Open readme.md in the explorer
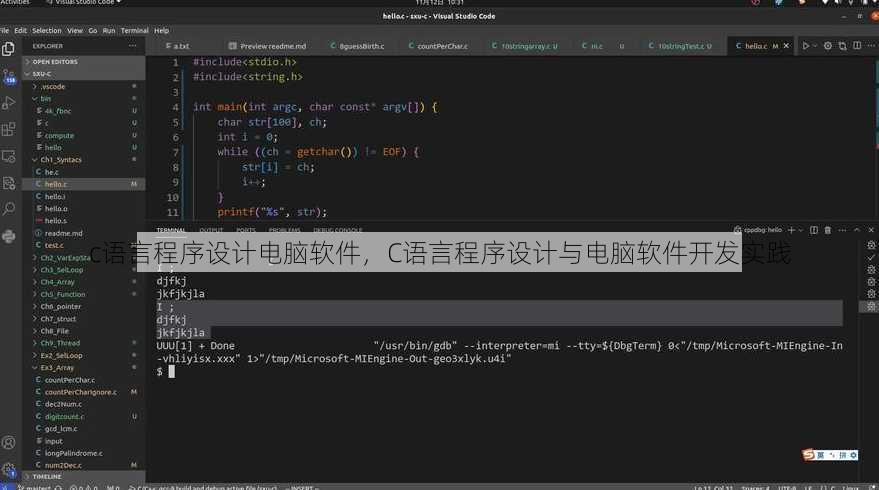The image size is (879, 490). [84, 233]
